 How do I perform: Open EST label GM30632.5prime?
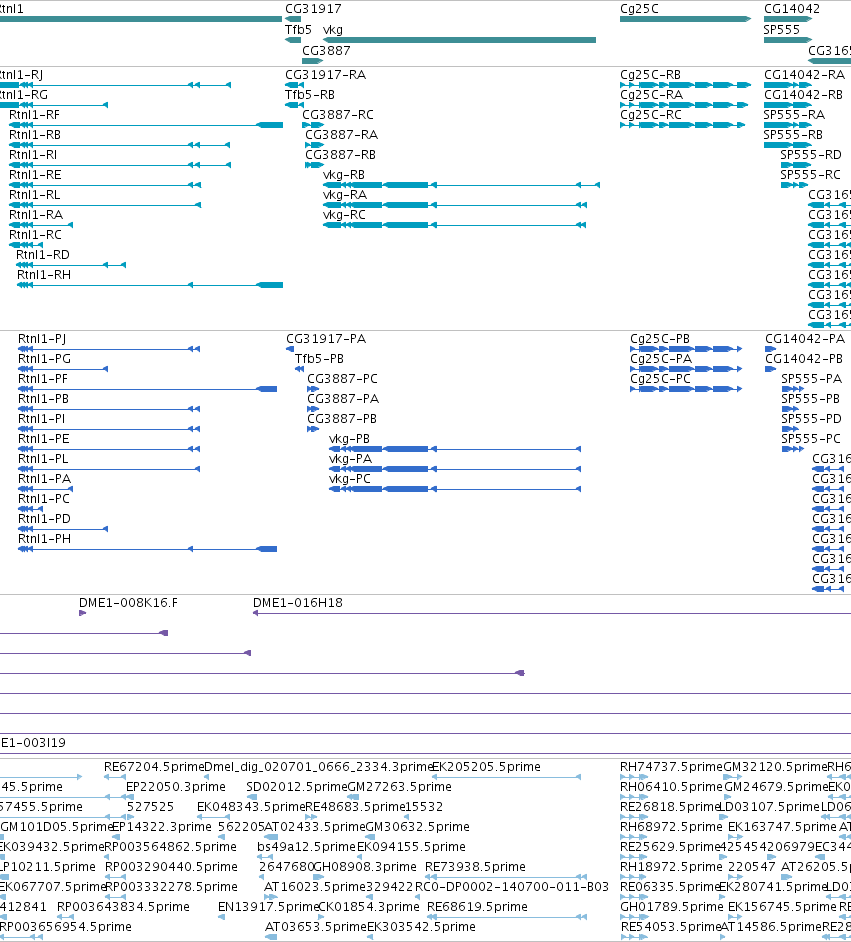coord(417,827)
